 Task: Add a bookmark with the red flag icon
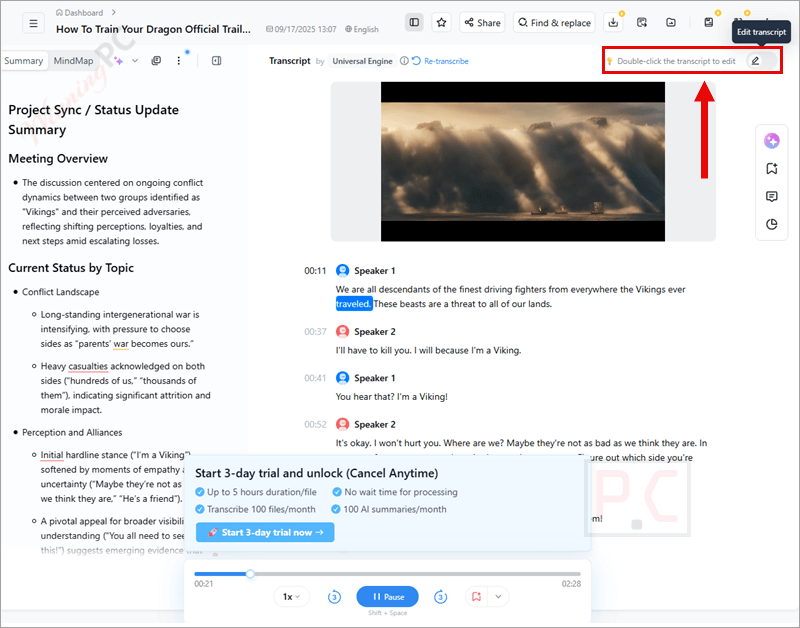click(x=477, y=596)
